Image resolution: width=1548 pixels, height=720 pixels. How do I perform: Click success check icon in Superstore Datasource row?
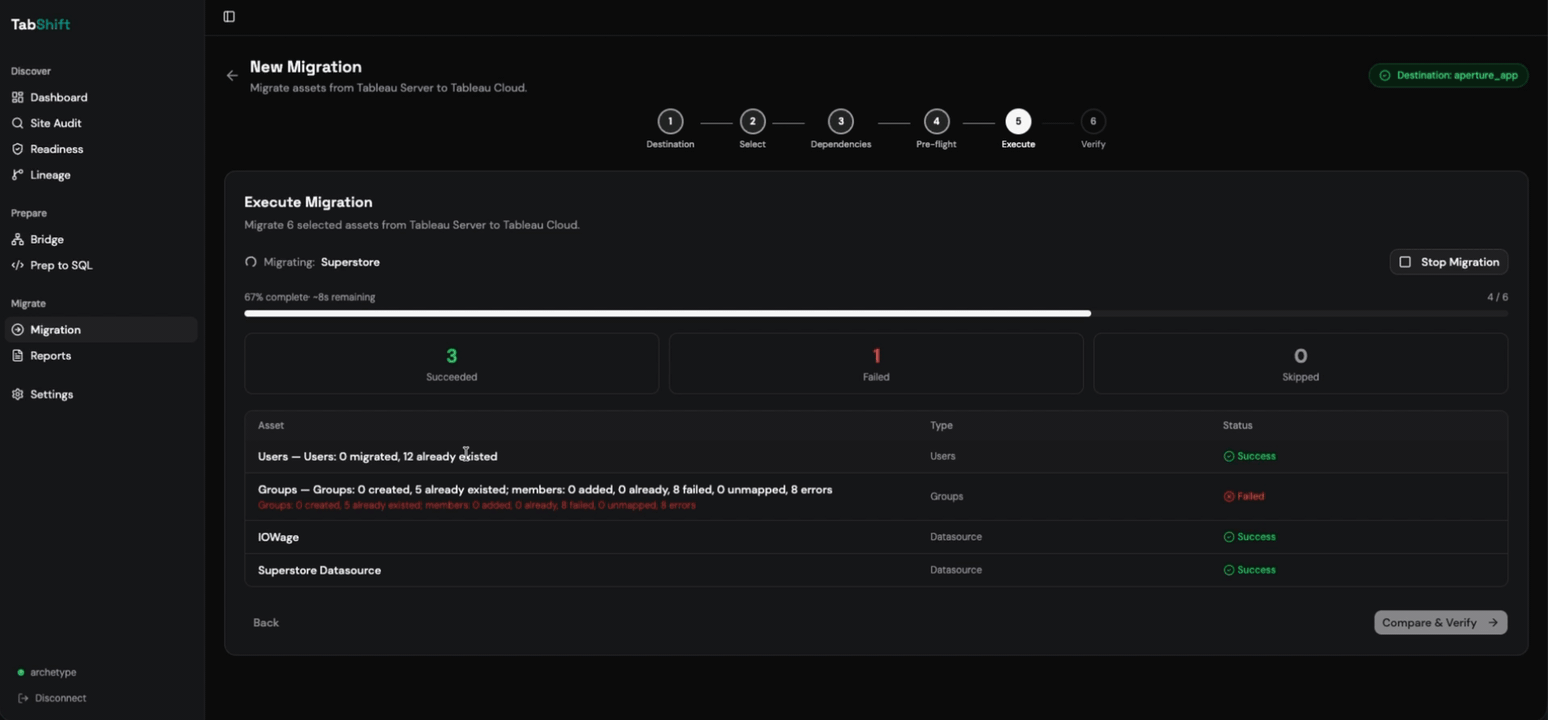(x=1229, y=570)
